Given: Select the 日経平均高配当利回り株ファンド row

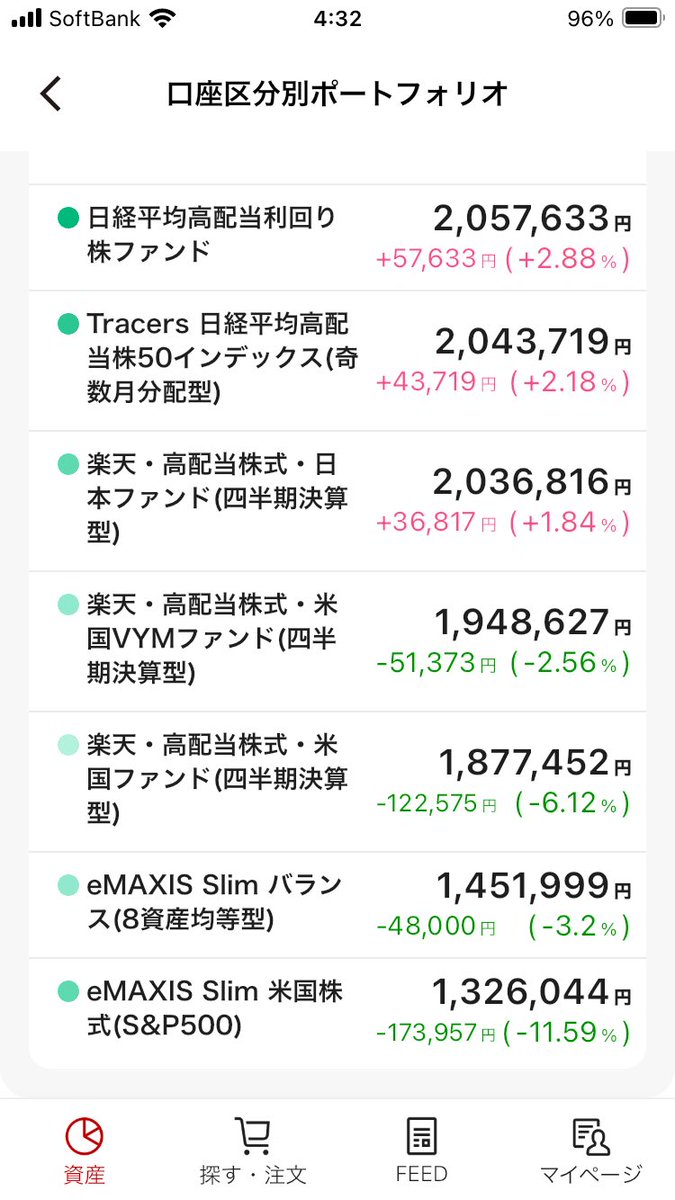Looking at the screenshot, I should pyautogui.click(x=212, y=233).
